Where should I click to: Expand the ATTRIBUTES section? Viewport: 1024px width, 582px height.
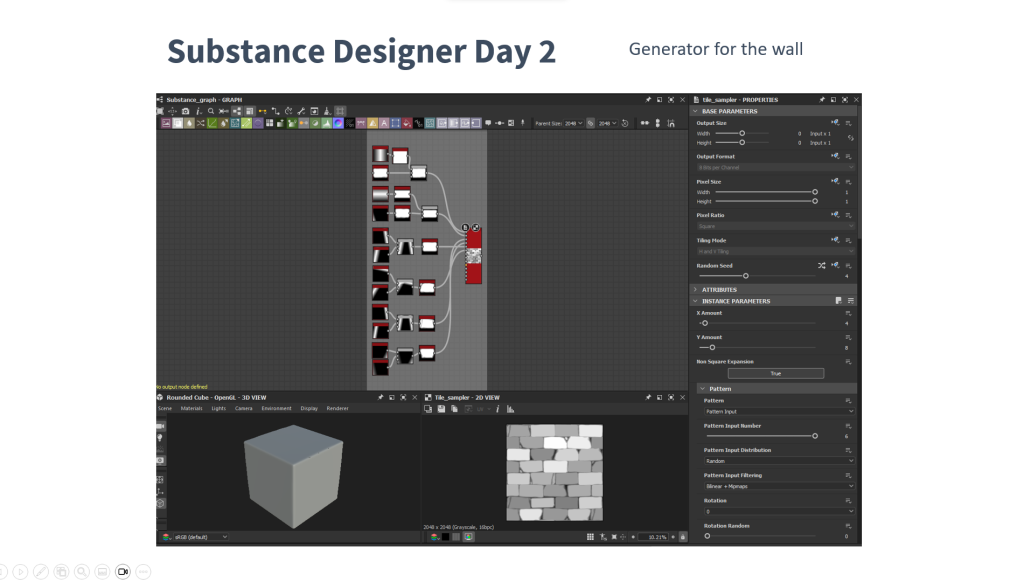click(696, 289)
